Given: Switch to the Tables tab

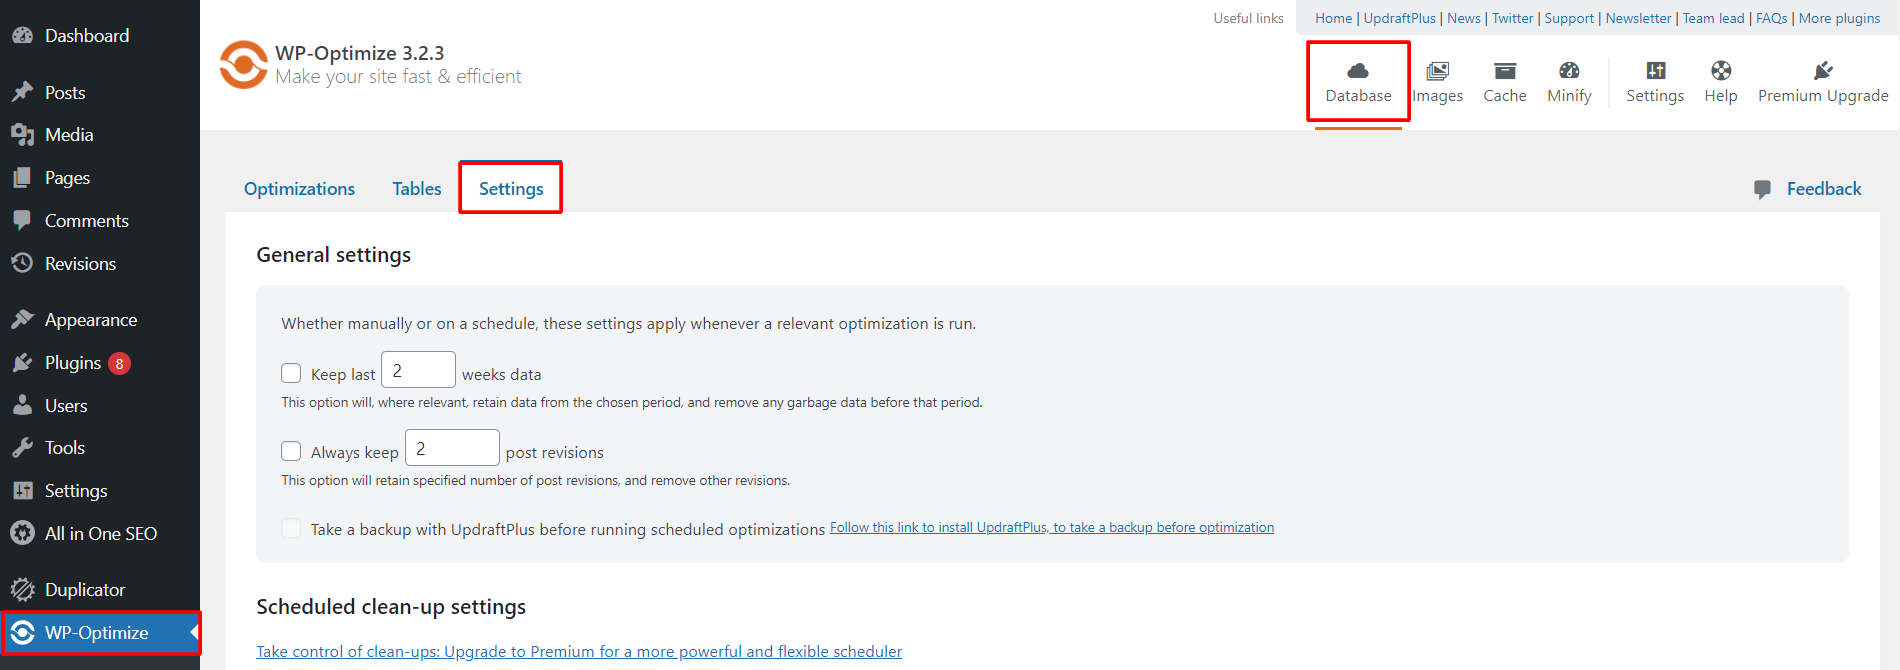Looking at the screenshot, I should coord(416,189).
